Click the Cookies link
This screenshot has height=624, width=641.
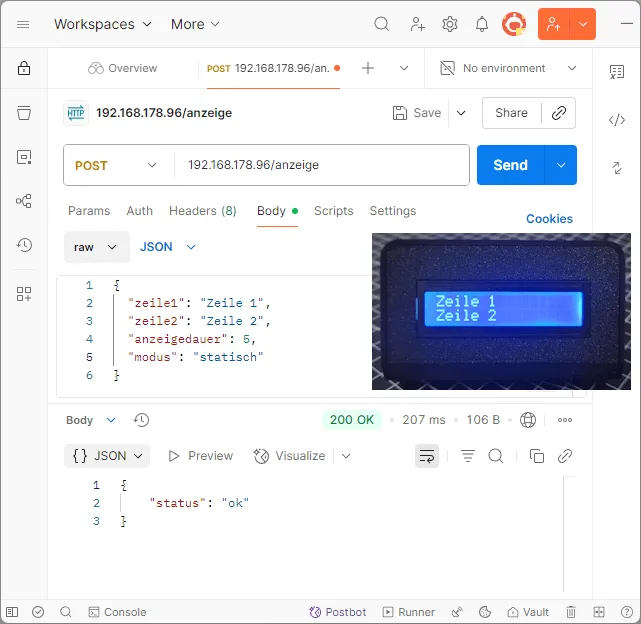549,219
